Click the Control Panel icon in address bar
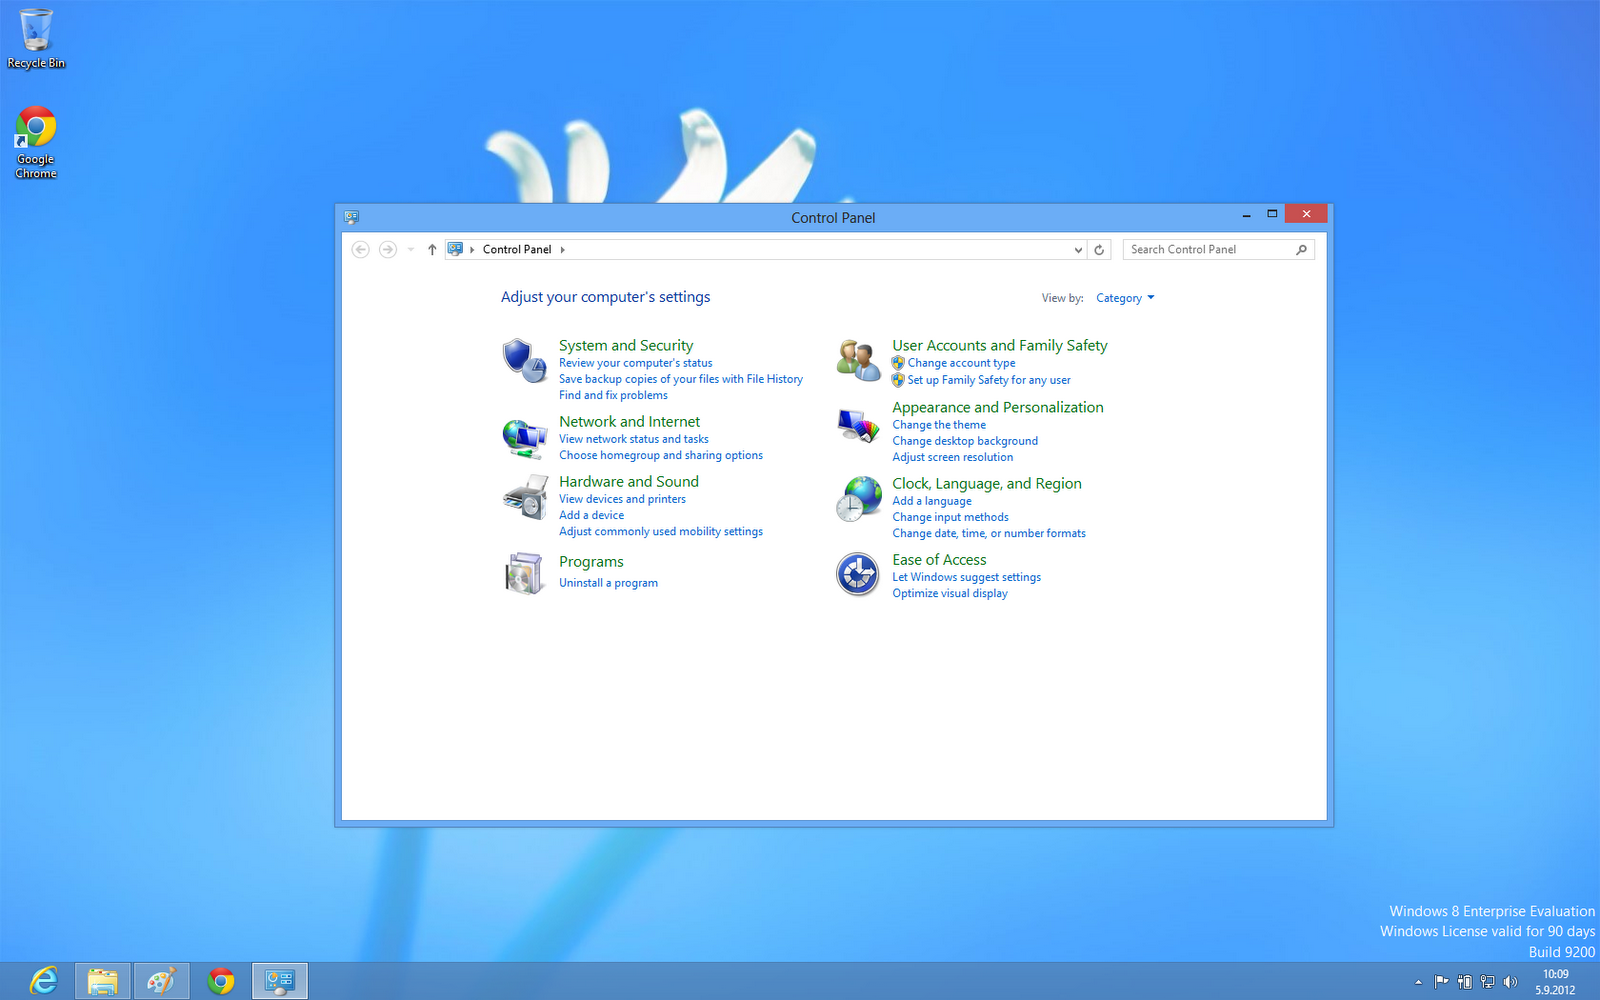This screenshot has height=1000, width=1600. point(455,249)
